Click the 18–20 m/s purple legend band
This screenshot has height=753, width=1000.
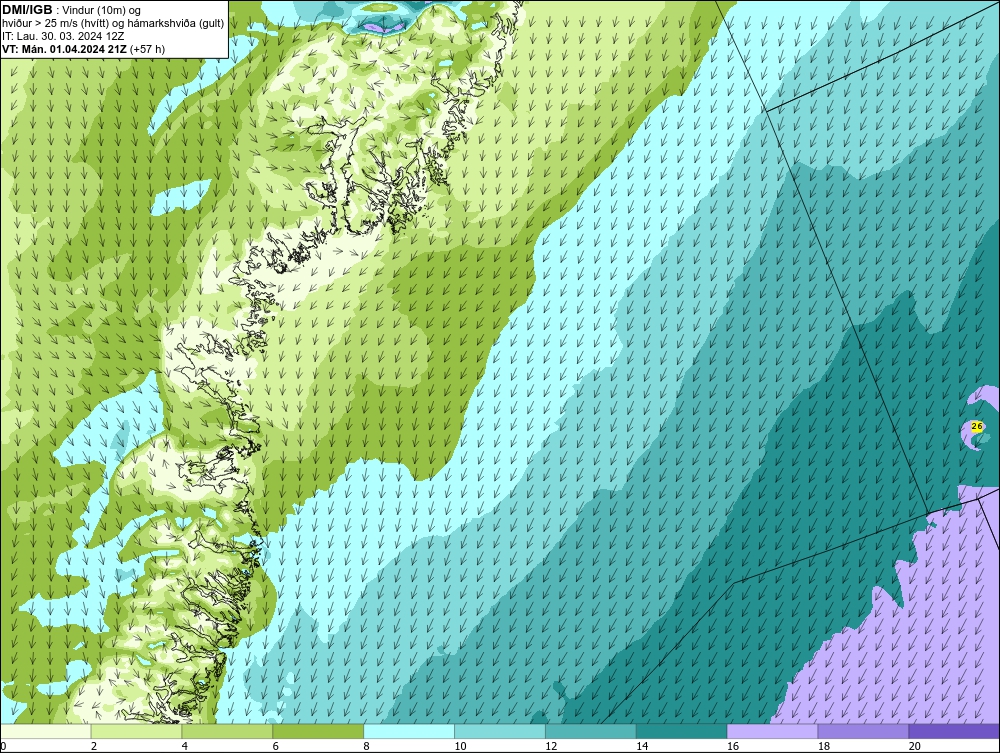click(864, 731)
